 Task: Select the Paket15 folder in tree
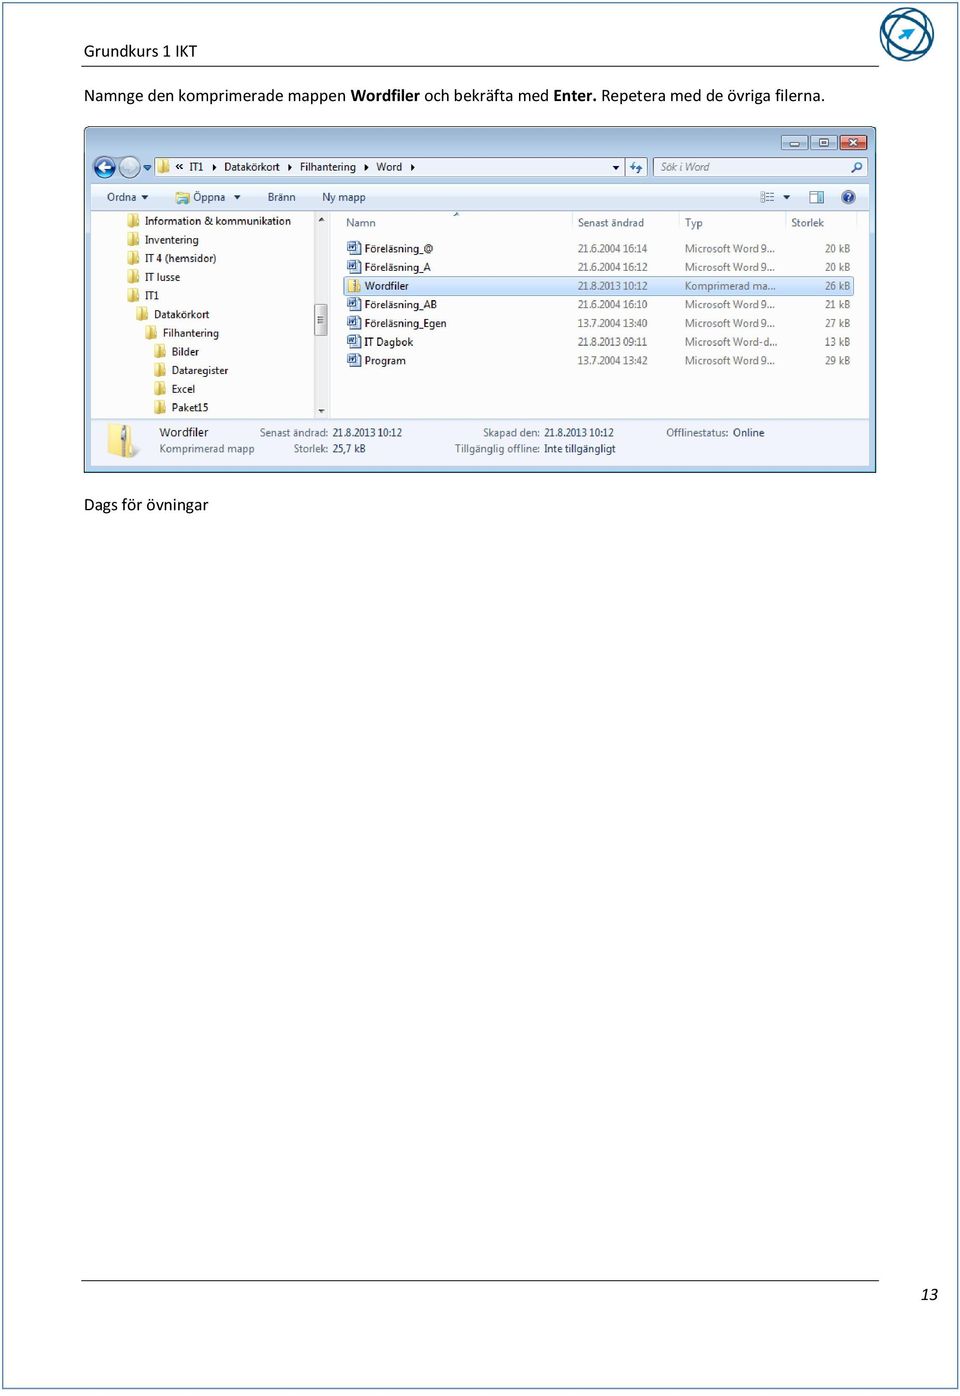coord(190,407)
